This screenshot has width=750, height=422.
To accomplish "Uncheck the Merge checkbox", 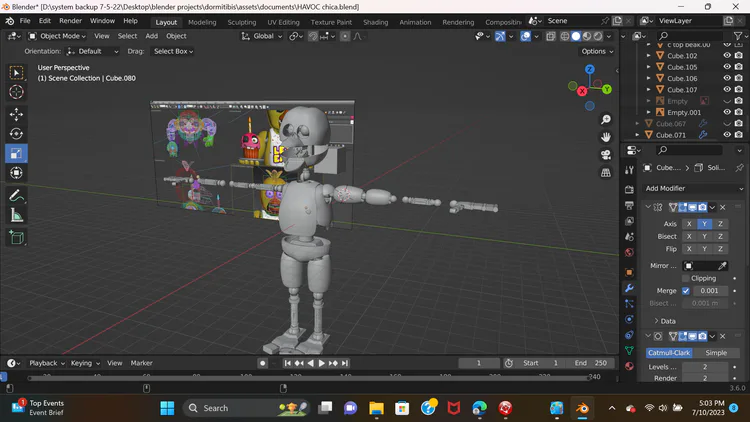I will (686, 290).
